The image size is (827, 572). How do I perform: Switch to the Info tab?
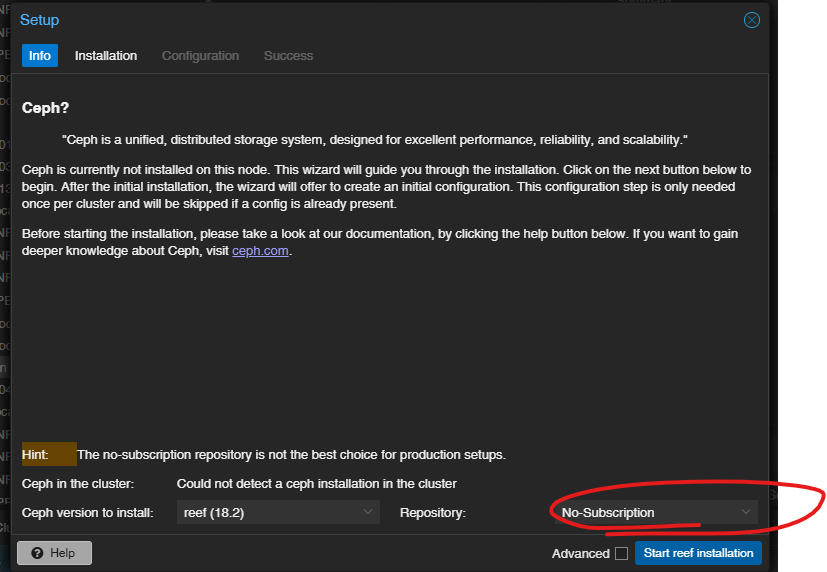coord(40,56)
